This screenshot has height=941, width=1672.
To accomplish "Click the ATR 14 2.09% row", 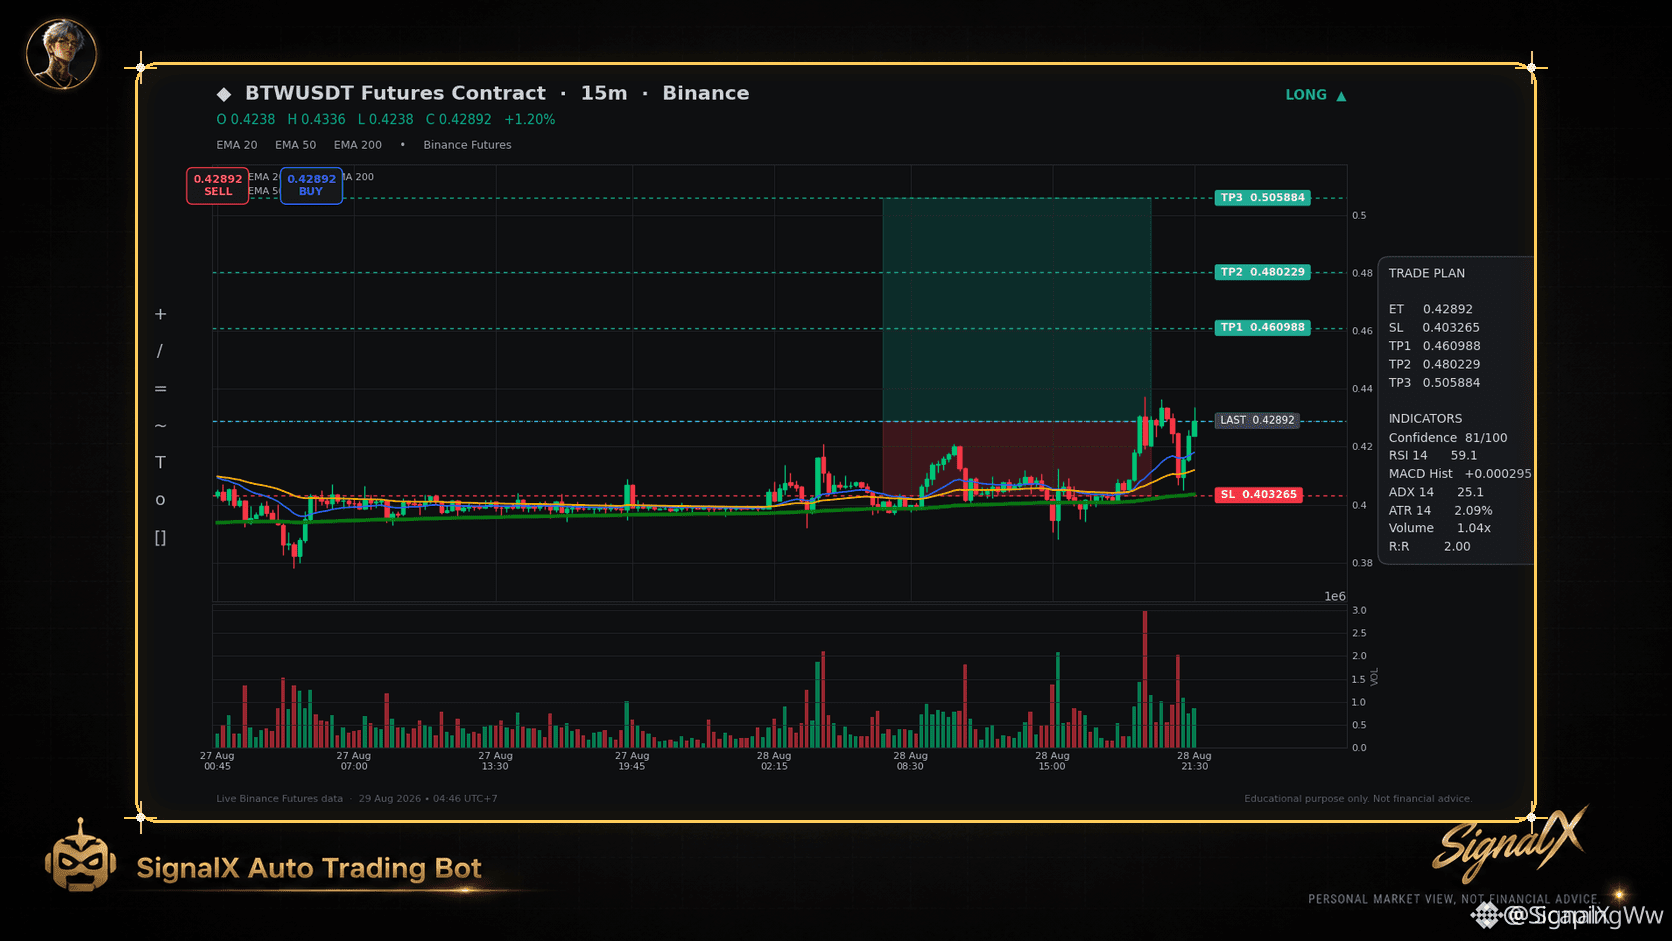I will pyautogui.click(x=1441, y=510).
